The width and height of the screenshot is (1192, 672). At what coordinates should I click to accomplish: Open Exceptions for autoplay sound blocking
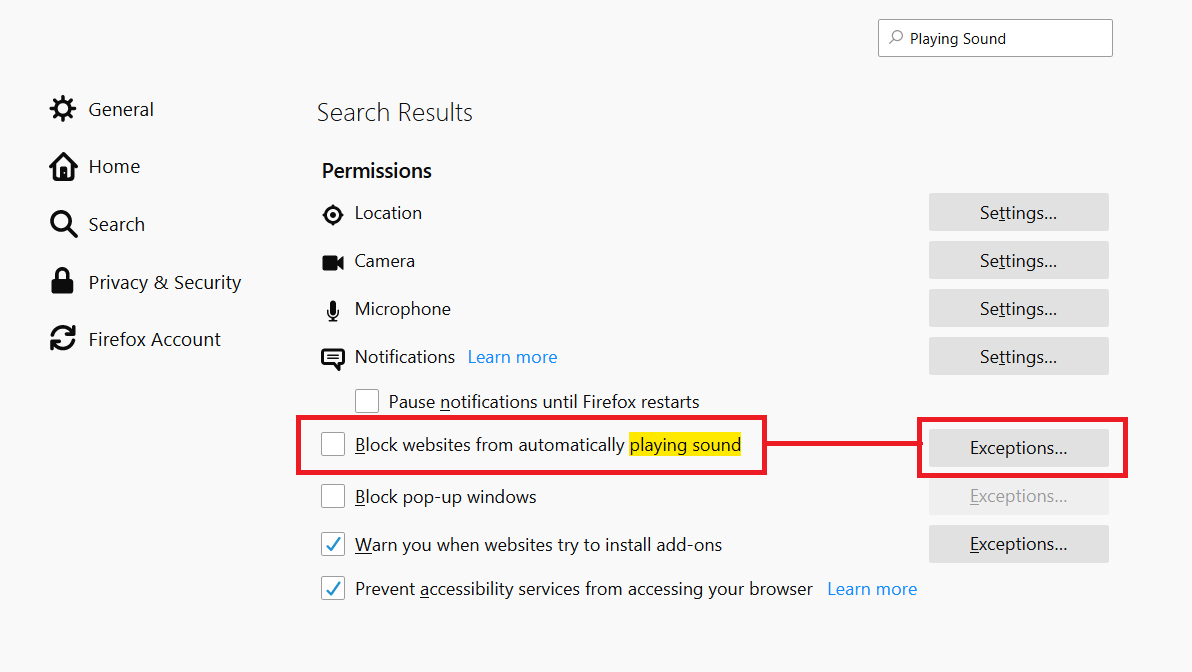coord(1018,448)
